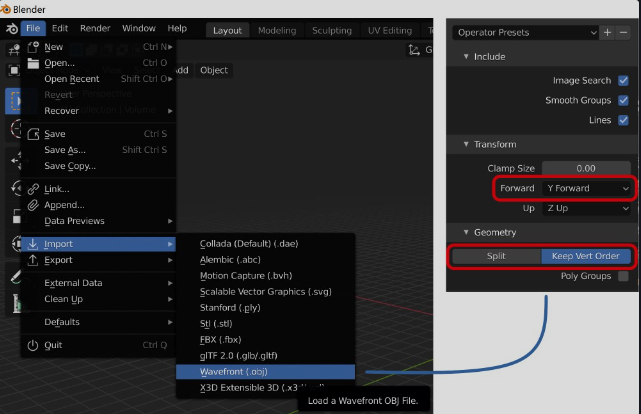641x414 pixels.
Task: Open the Edit menu
Action: 60,28
